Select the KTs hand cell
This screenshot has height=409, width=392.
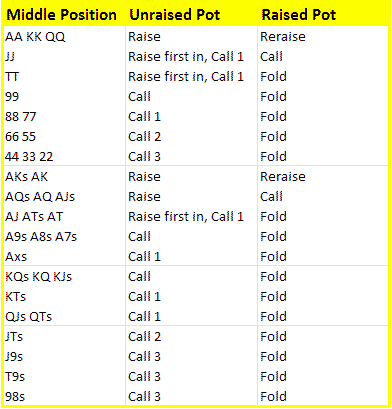[64, 297]
